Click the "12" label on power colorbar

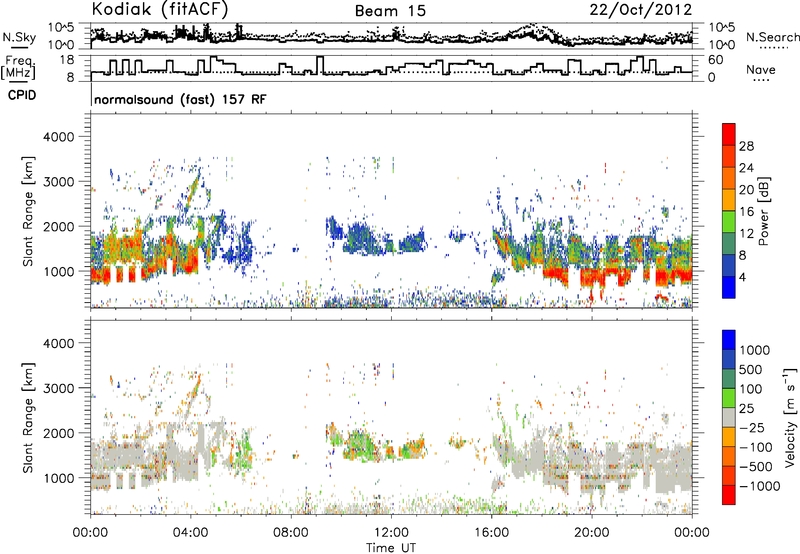click(x=746, y=234)
